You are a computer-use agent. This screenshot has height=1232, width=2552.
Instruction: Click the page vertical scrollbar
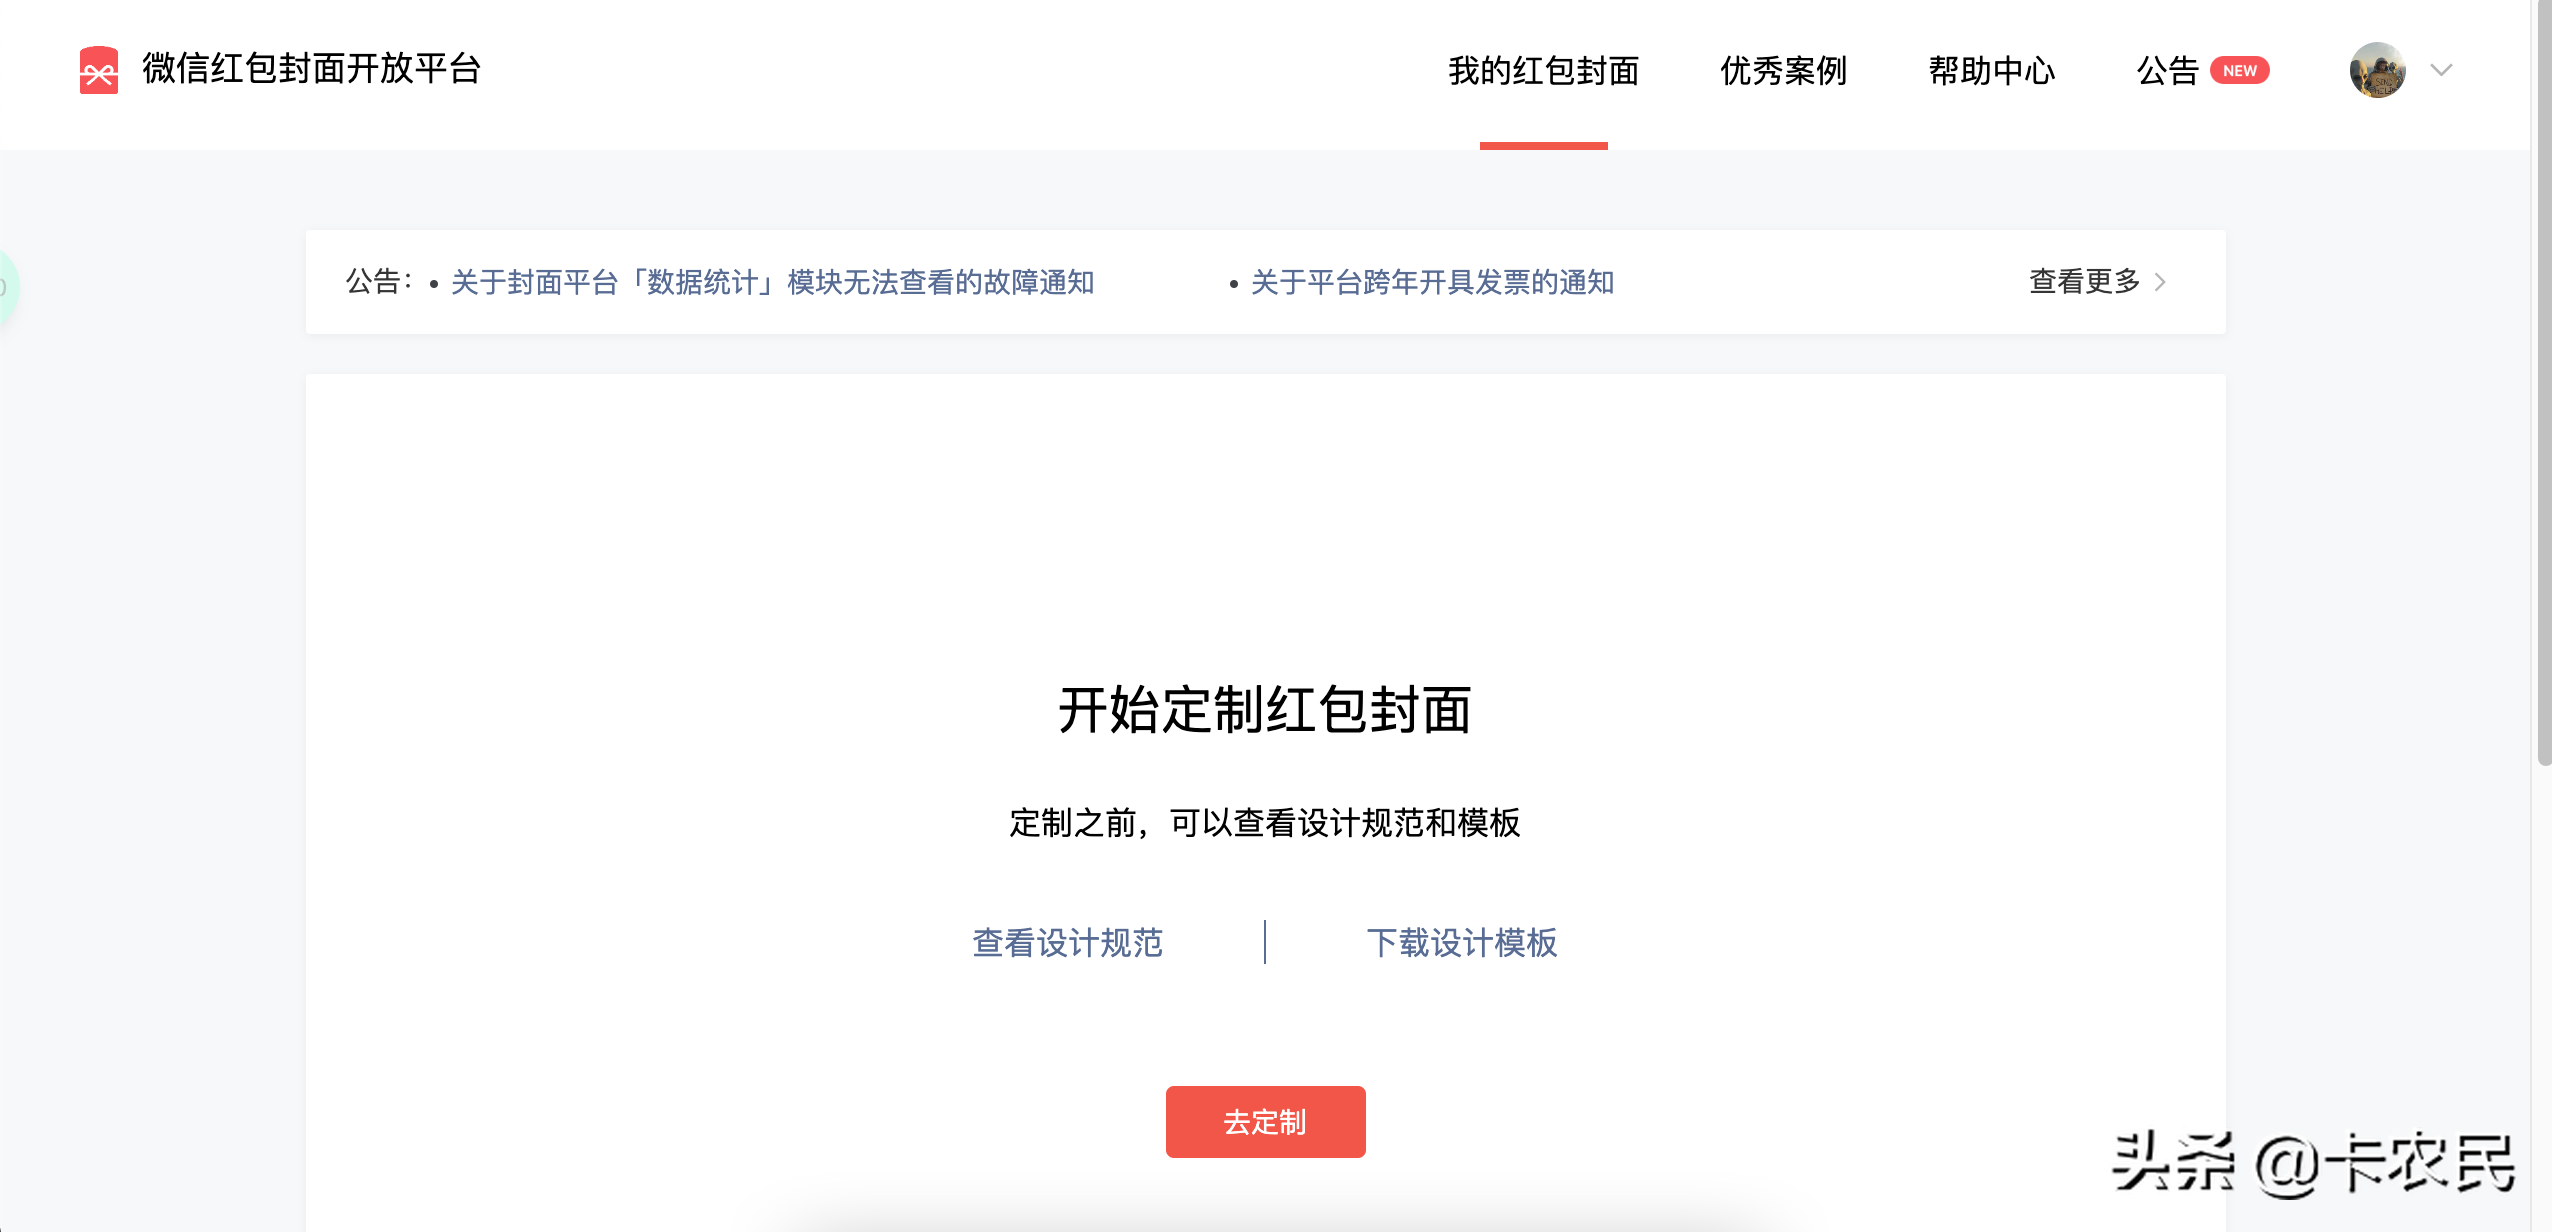pos(2544,384)
